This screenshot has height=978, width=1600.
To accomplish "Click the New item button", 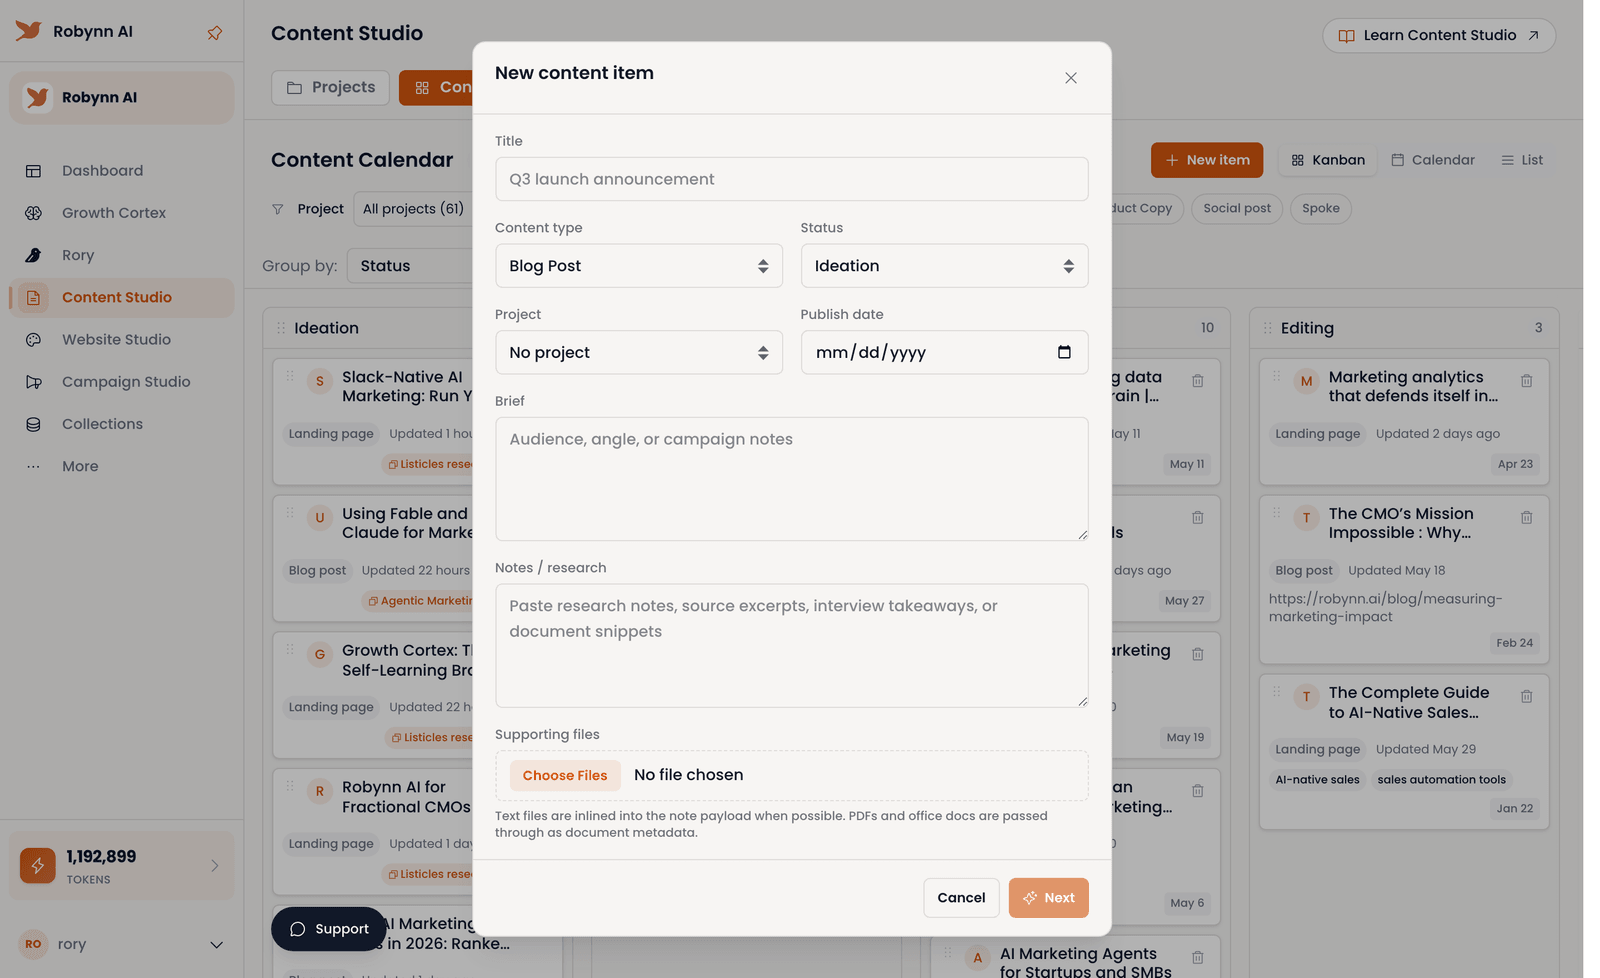I will click(1207, 160).
